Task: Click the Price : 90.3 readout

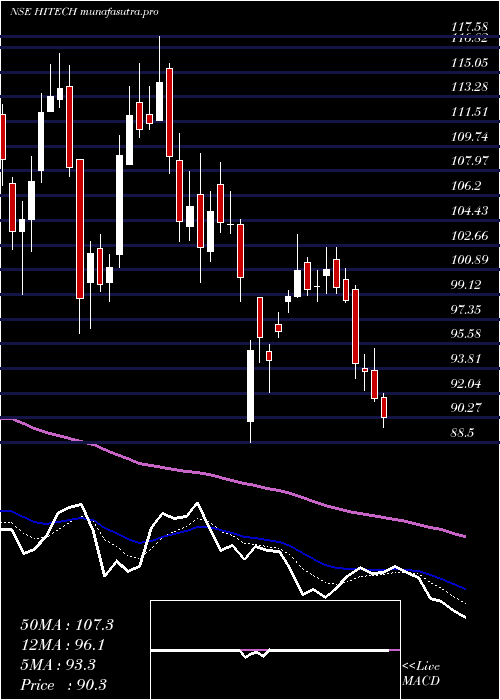Action: (63, 685)
